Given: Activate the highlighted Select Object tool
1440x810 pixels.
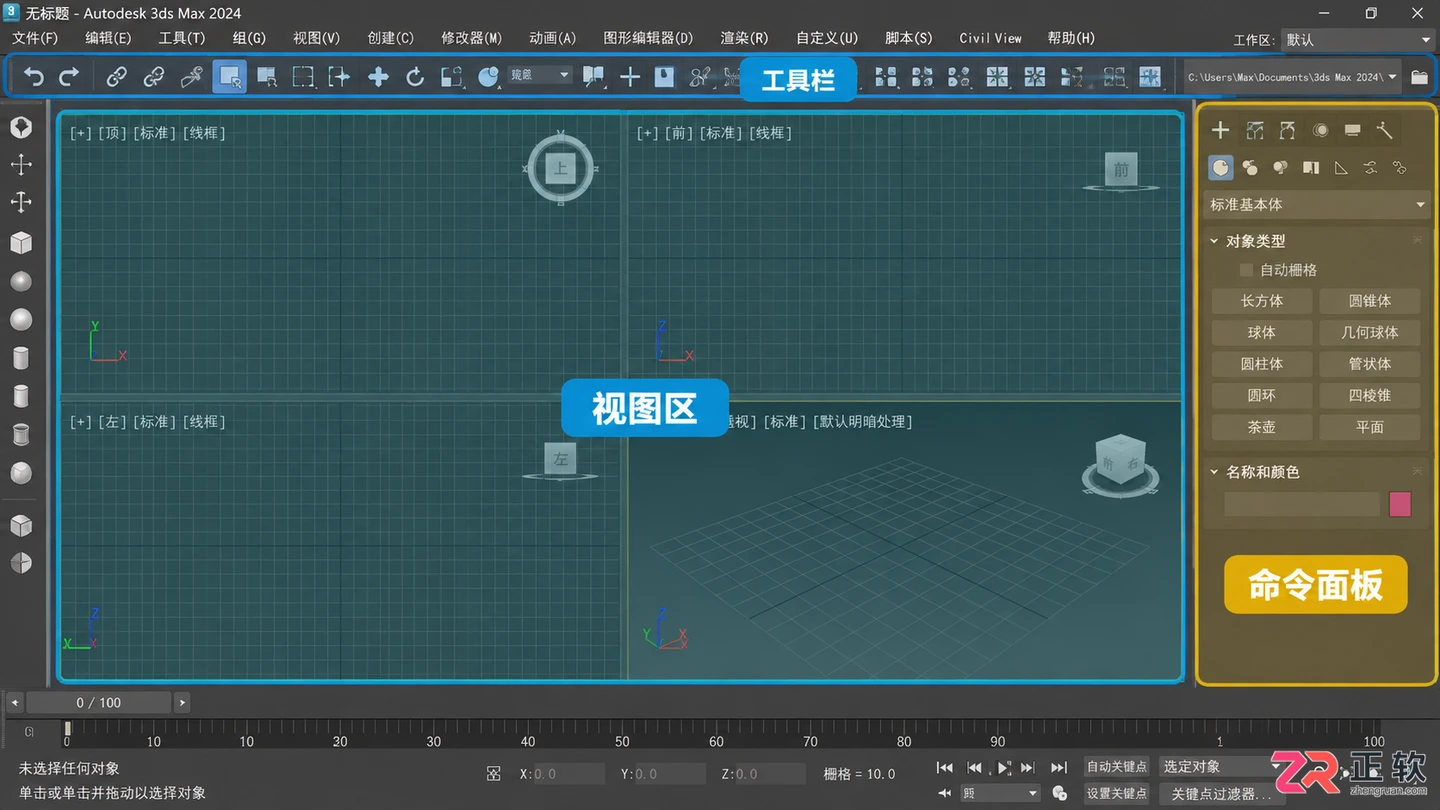Looking at the screenshot, I should [229, 76].
